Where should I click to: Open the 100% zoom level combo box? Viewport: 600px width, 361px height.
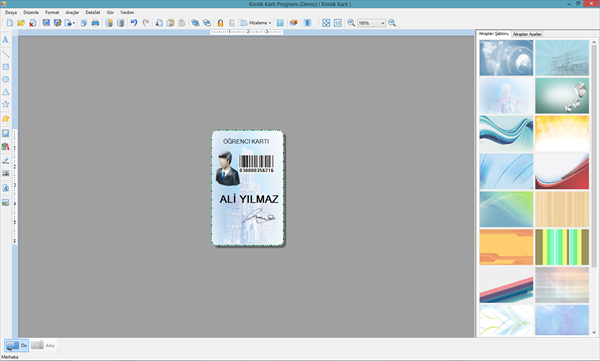pyautogui.click(x=371, y=23)
